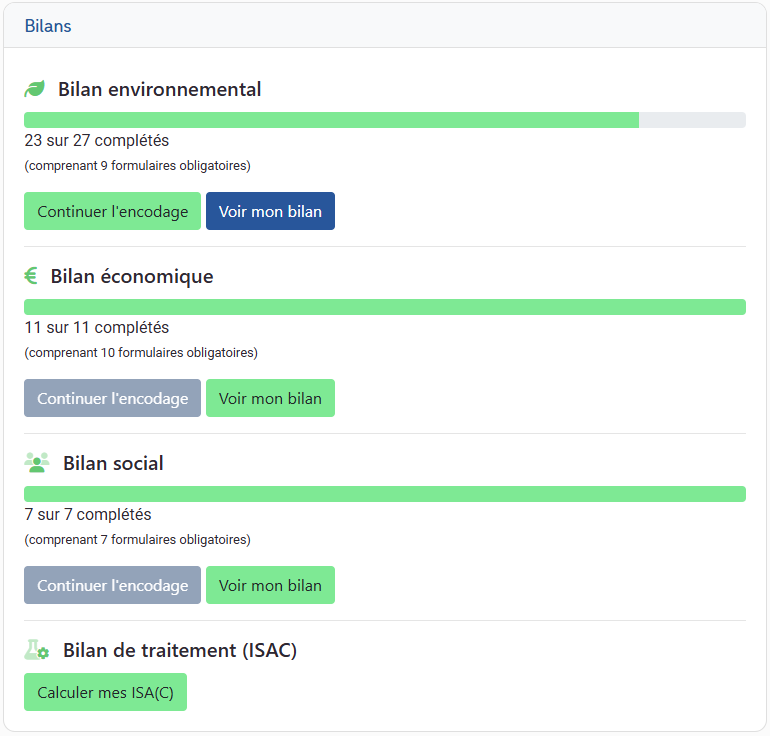Open Voir mon bilan for social
770x736 pixels.
coord(270,585)
